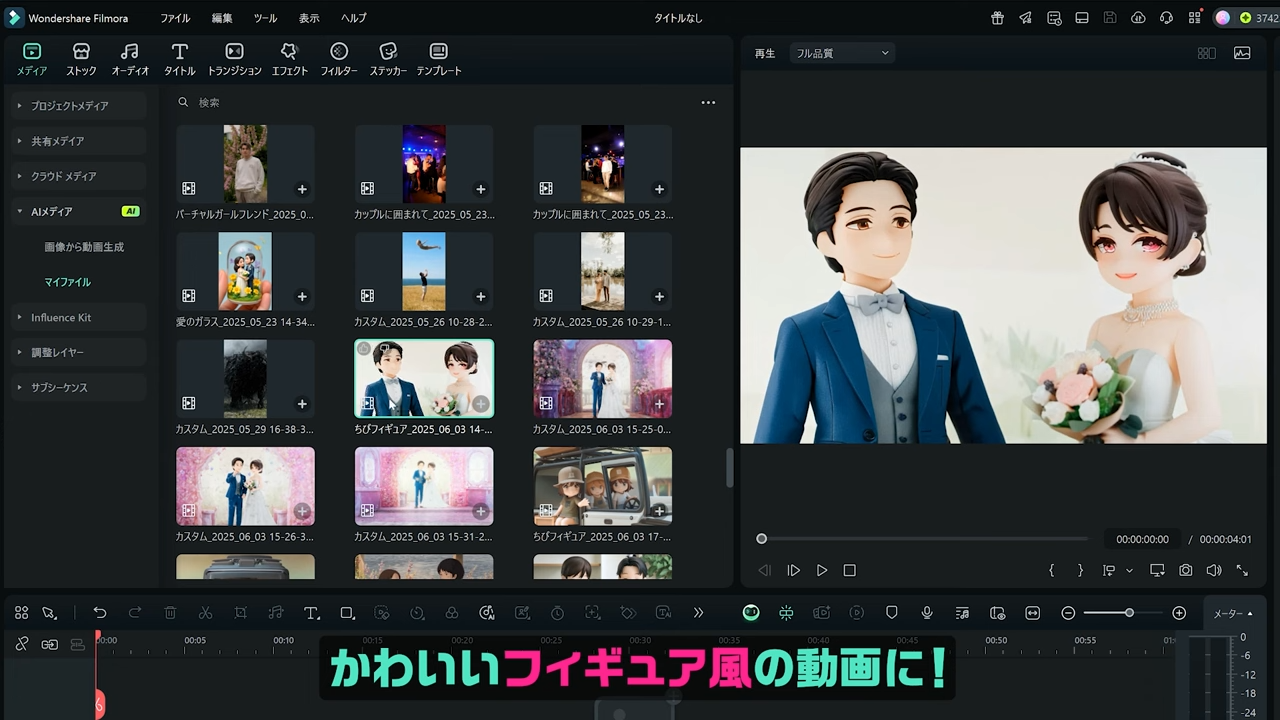This screenshot has width=1280, height=720.
Task: Expand more timeline tools double chevron
Action: point(698,613)
